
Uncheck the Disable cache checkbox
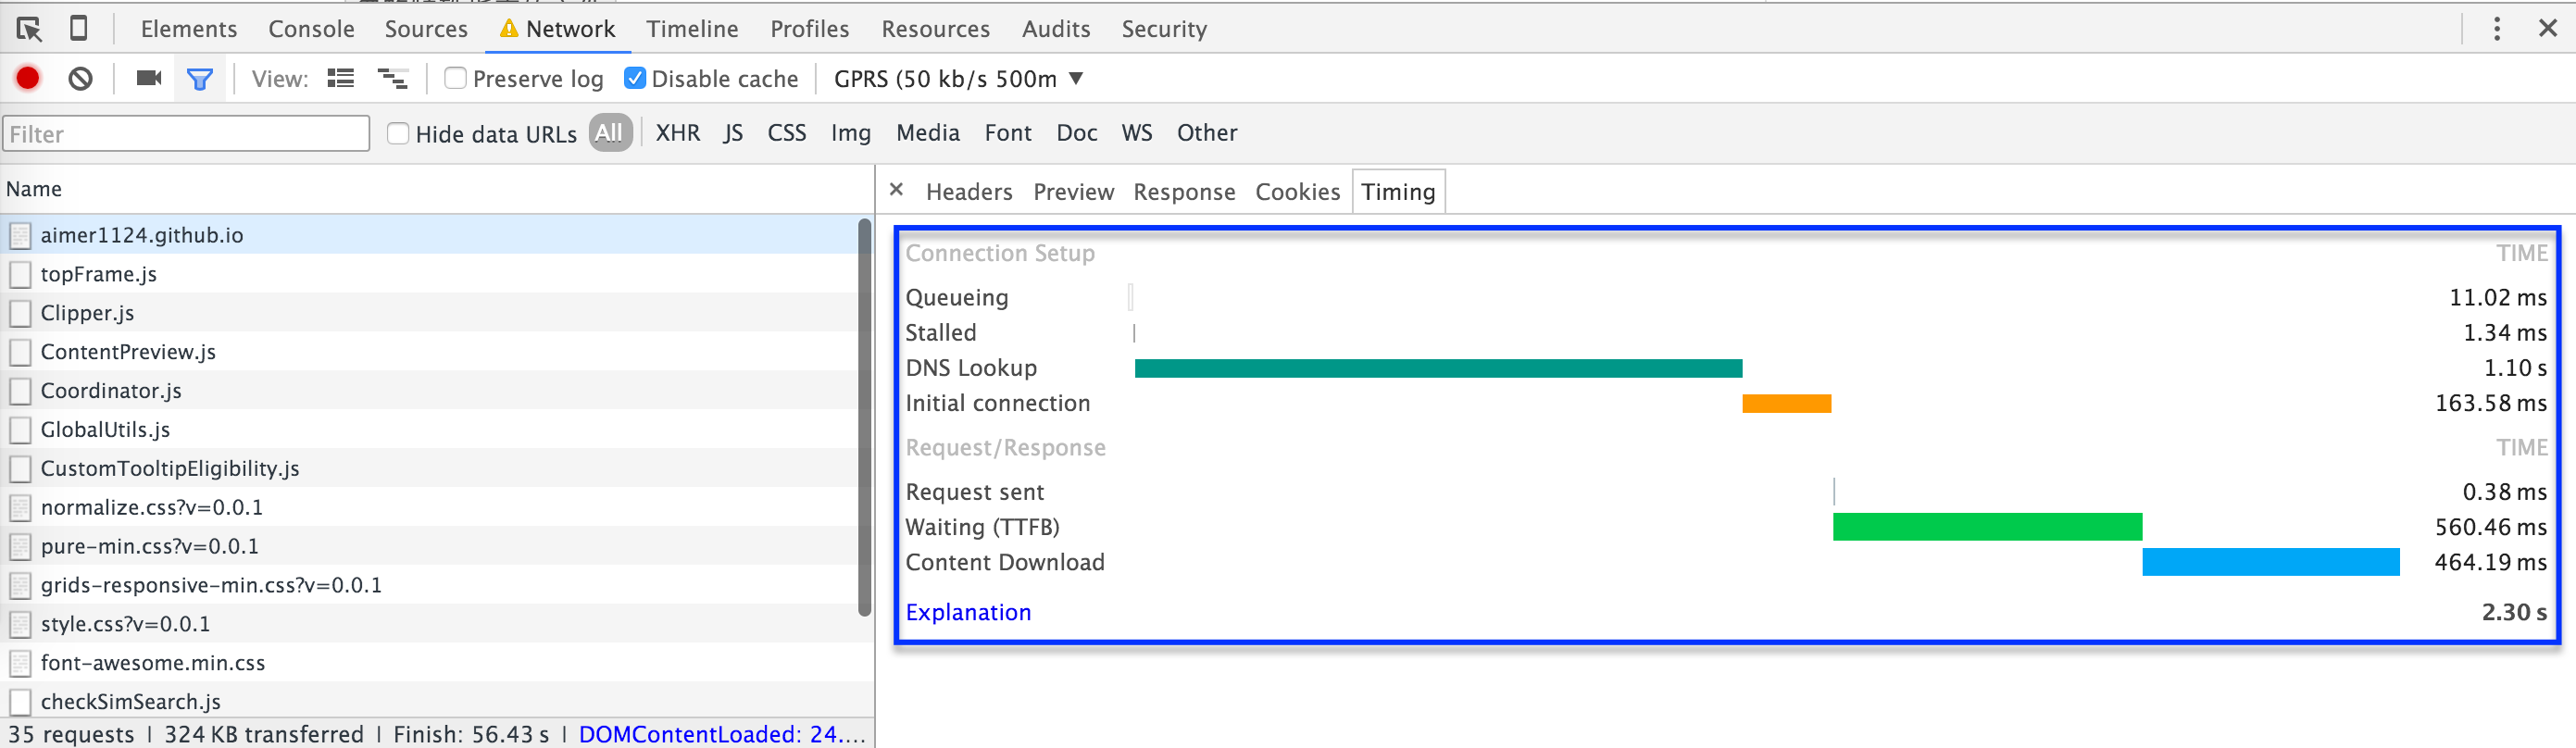[x=635, y=78]
